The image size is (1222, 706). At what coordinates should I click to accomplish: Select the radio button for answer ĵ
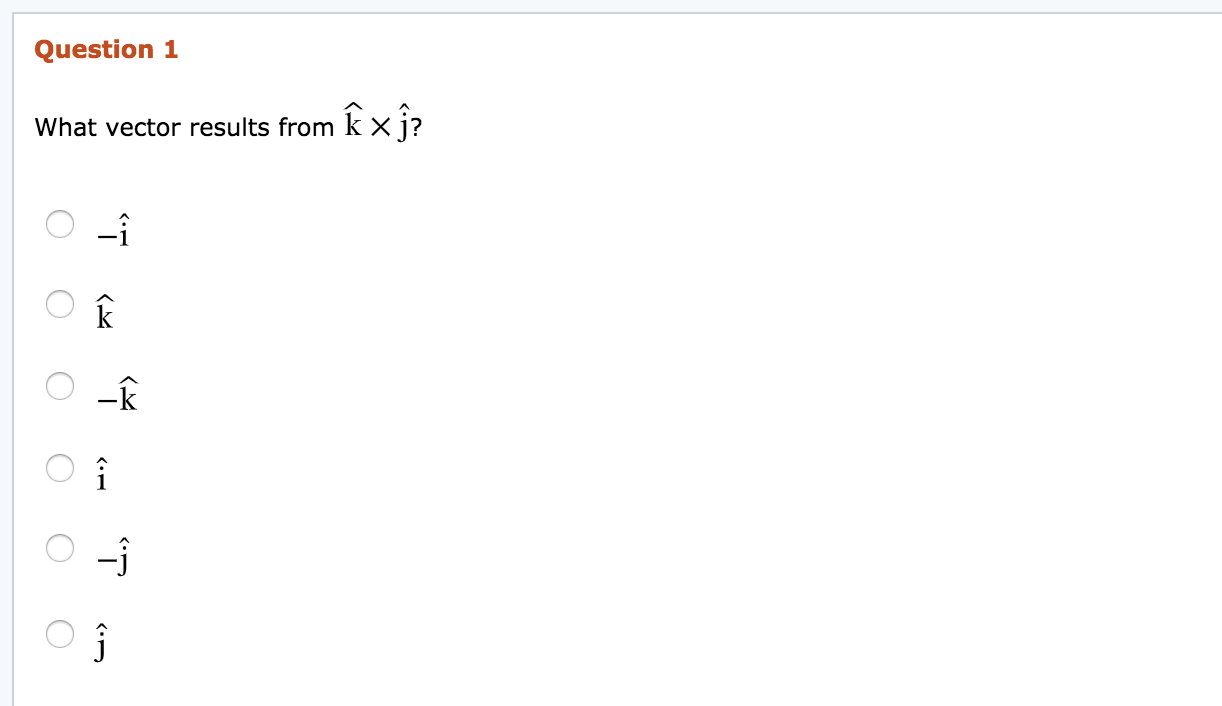[x=60, y=631]
